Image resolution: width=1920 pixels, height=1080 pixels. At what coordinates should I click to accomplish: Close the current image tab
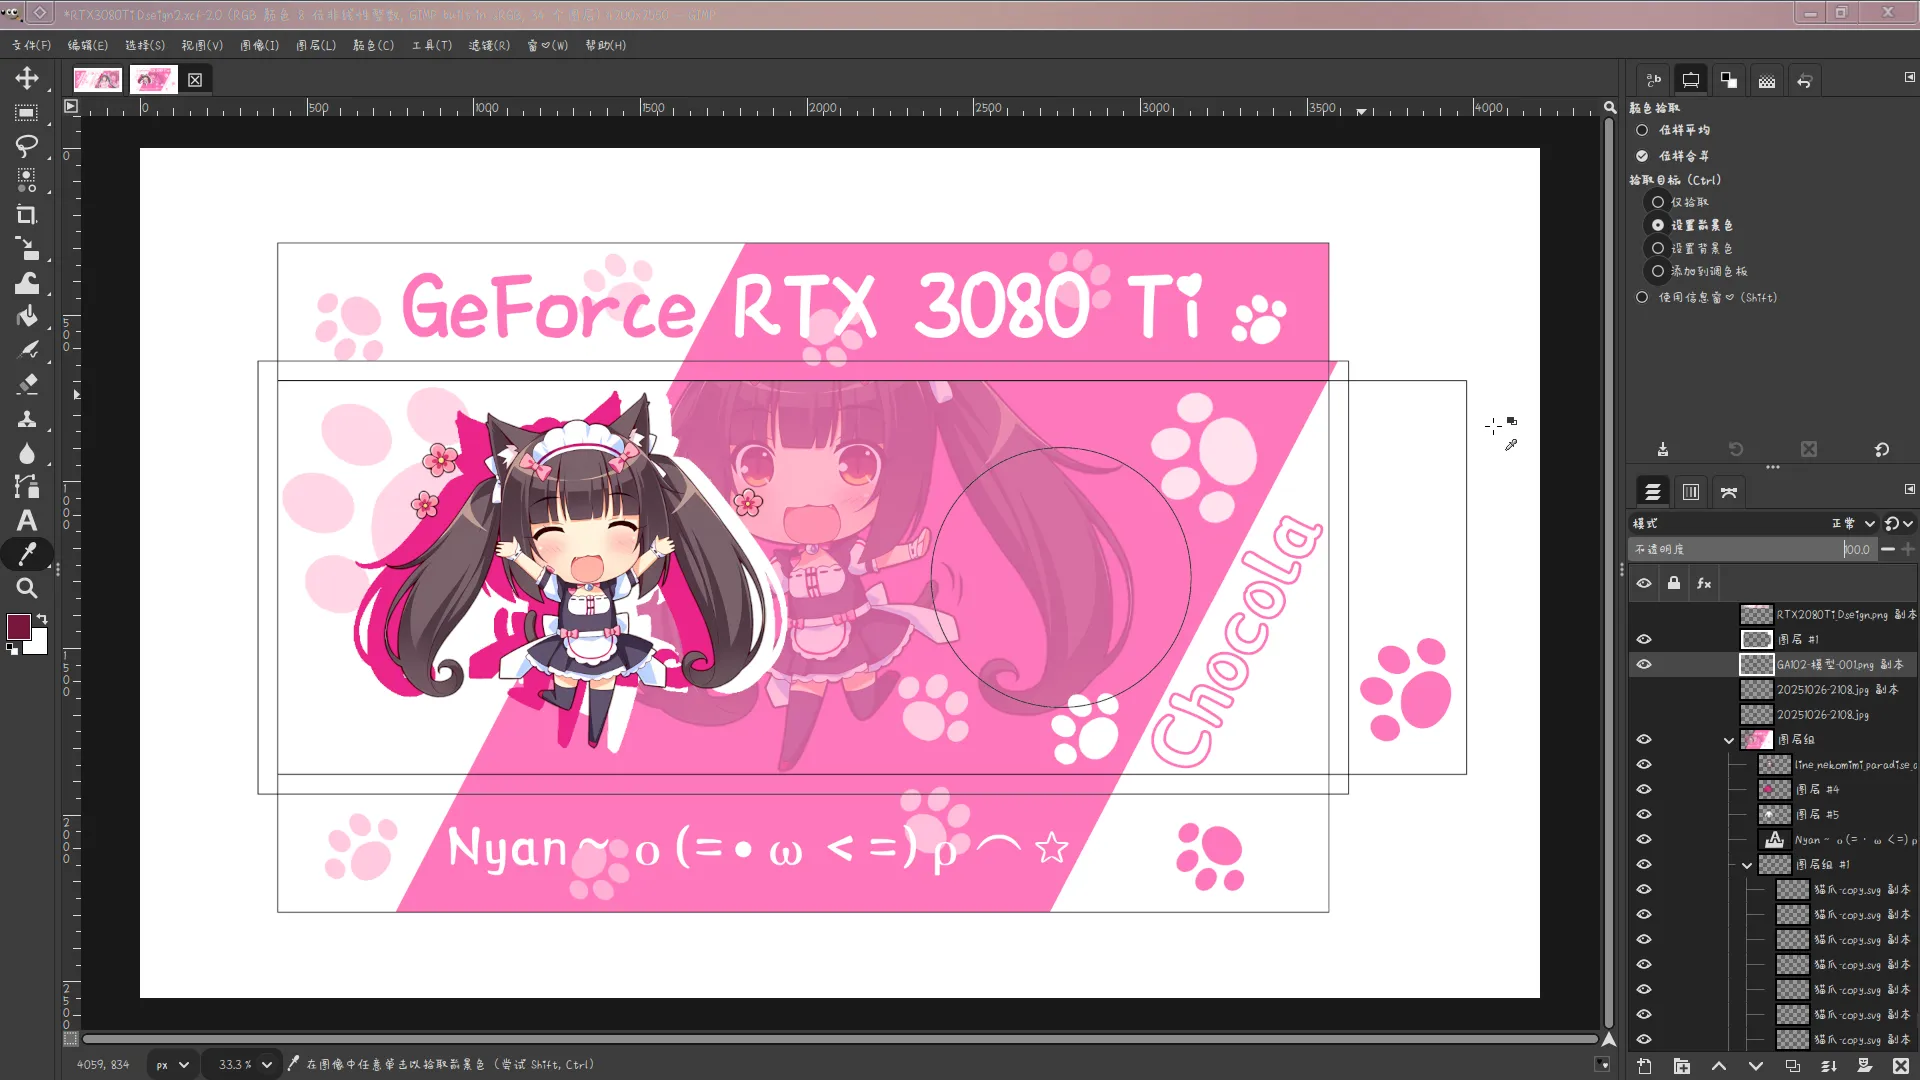coord(195,80)
